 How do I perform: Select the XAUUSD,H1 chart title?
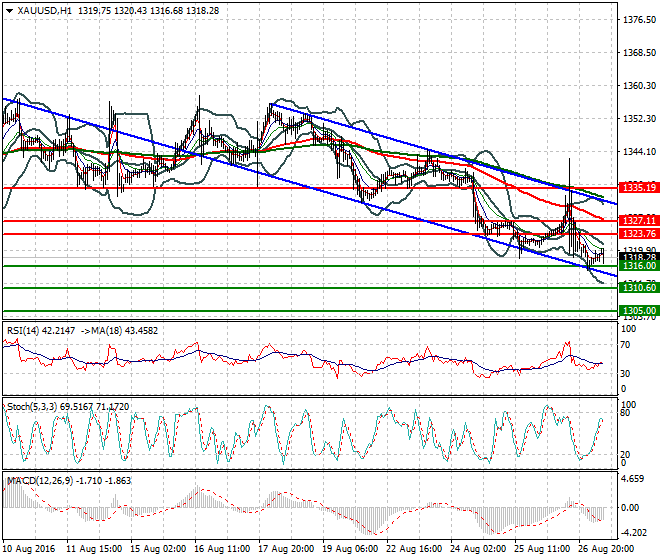click(x=45, y=11)
